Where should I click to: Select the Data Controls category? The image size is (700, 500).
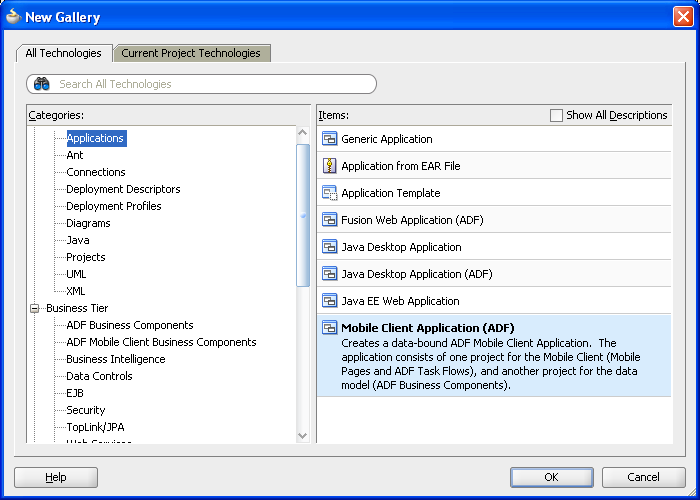pyautogui.click(x=99, y=376)
